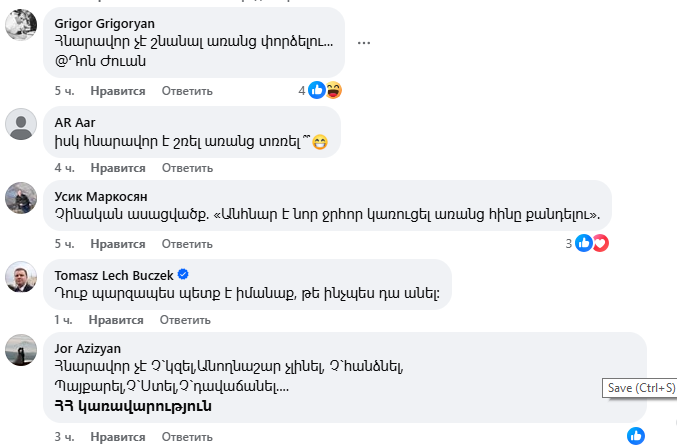This screenshot has height=448, width=677.
Task: Like AR Aar's comment via Нравится
Action: pos(118,167)
